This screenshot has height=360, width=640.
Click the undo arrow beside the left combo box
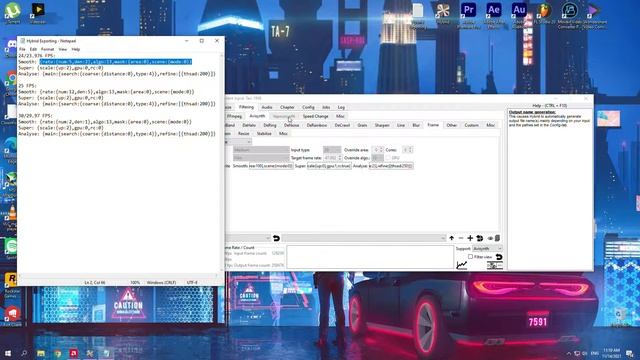pyautogui.click(x=276, y=238)
